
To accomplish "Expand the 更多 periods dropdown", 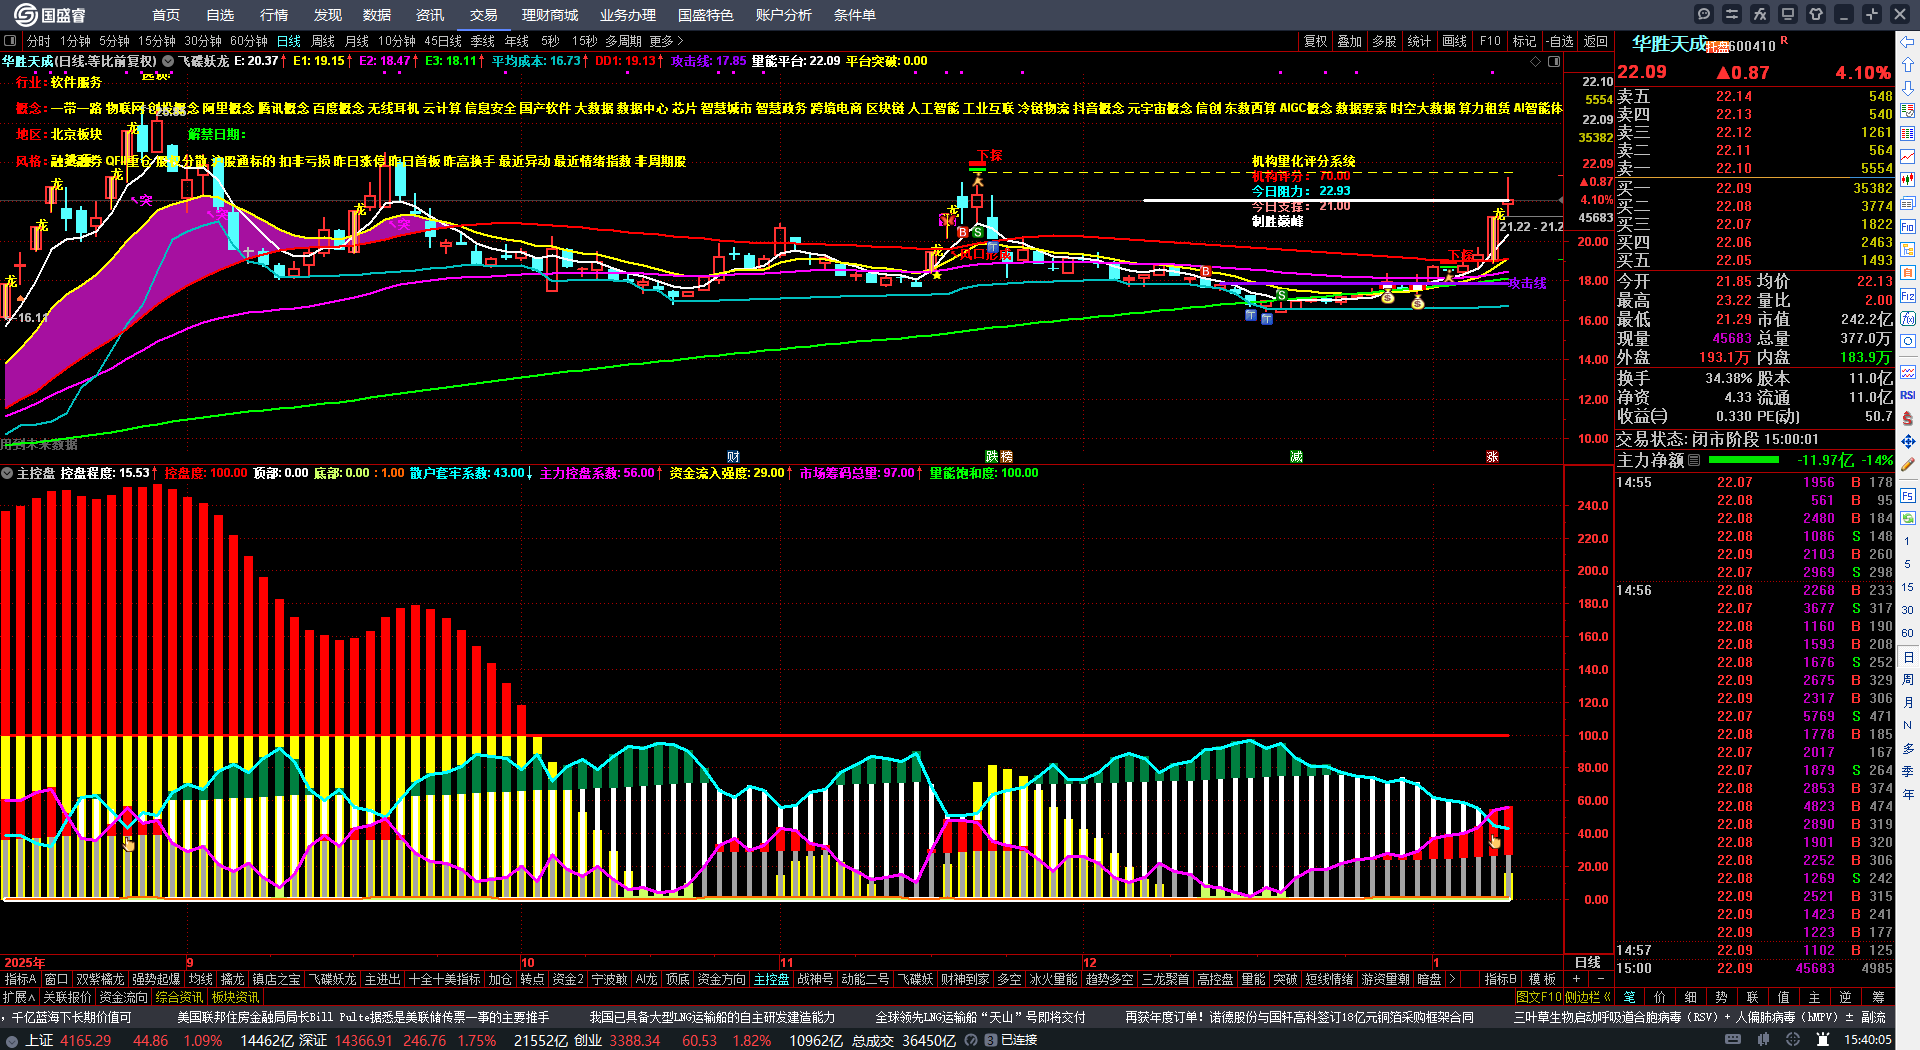I will click(666, 41).
